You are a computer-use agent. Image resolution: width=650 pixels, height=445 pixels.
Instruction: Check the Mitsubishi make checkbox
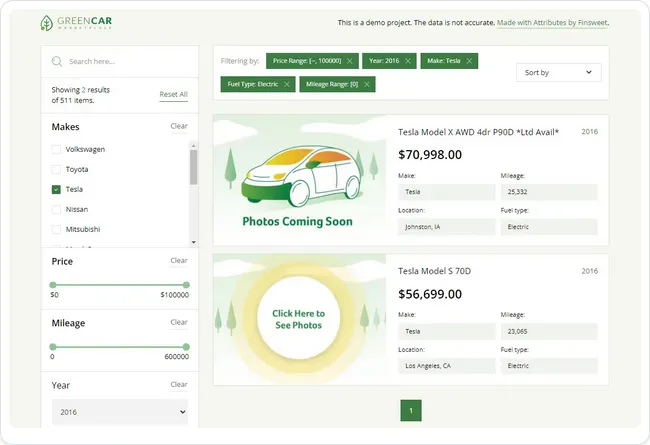tap(56, 229)
